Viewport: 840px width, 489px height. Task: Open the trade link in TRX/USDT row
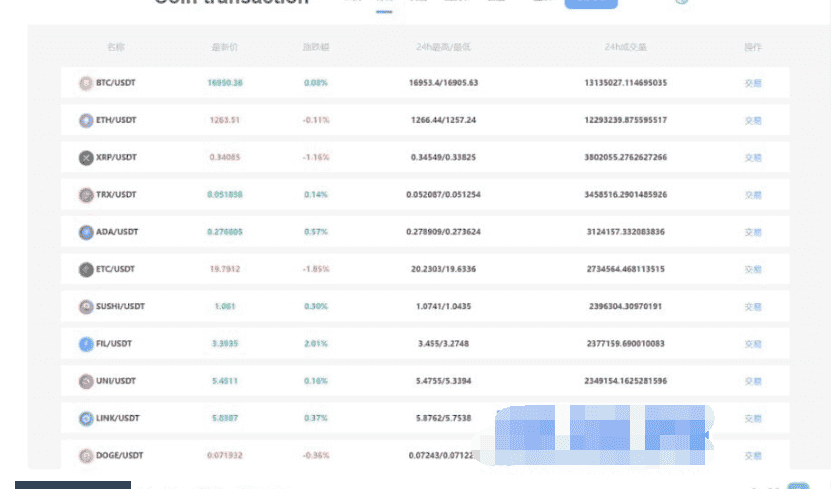pyautogui.click(x=753, y=195)
